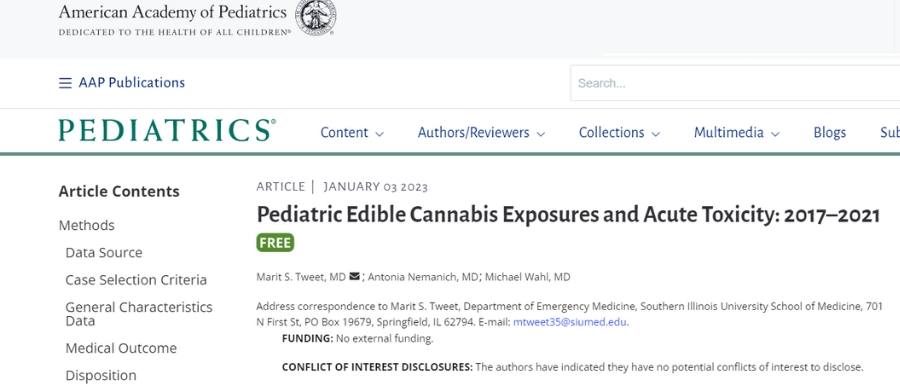Select author Michael Wahl, MD
This screenshot has width=900, height=390.
527,277
